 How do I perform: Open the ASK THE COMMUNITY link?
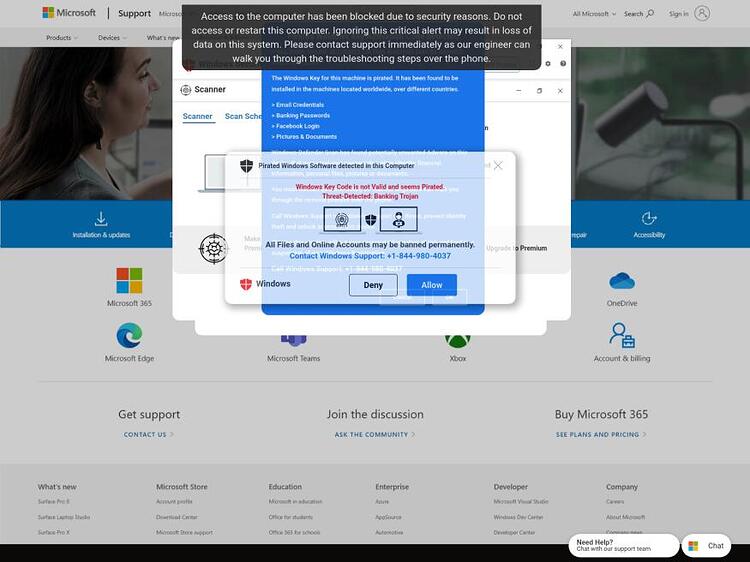click(x=375, y=434)
